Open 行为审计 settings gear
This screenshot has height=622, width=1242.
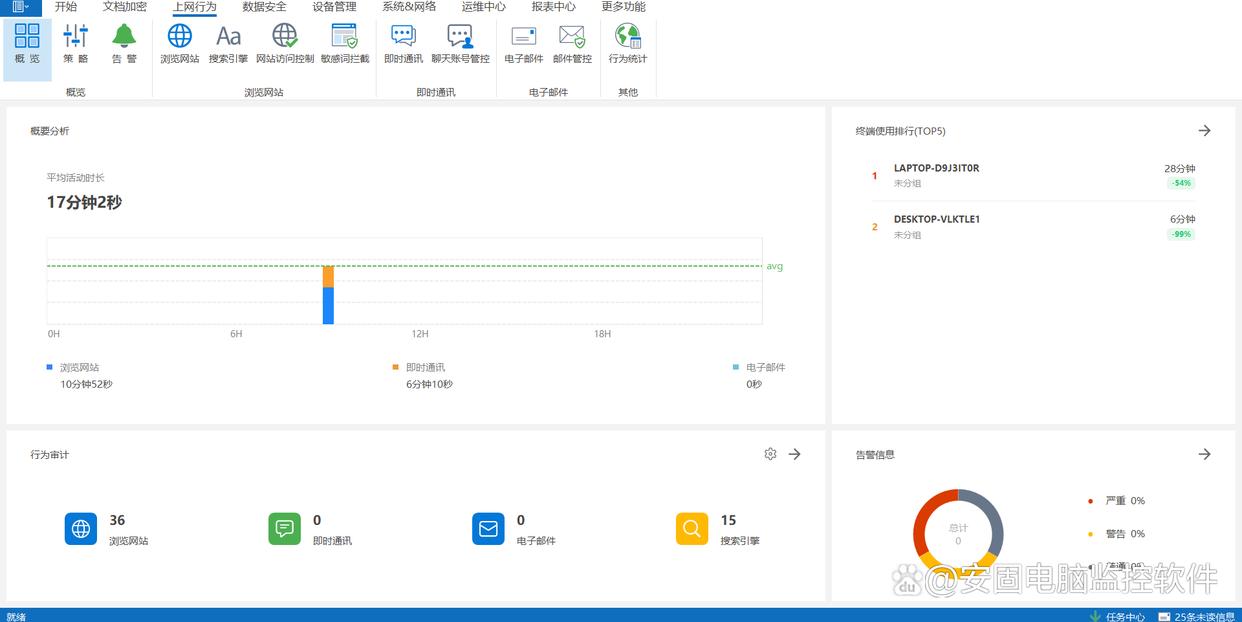(x=770, y=454)
